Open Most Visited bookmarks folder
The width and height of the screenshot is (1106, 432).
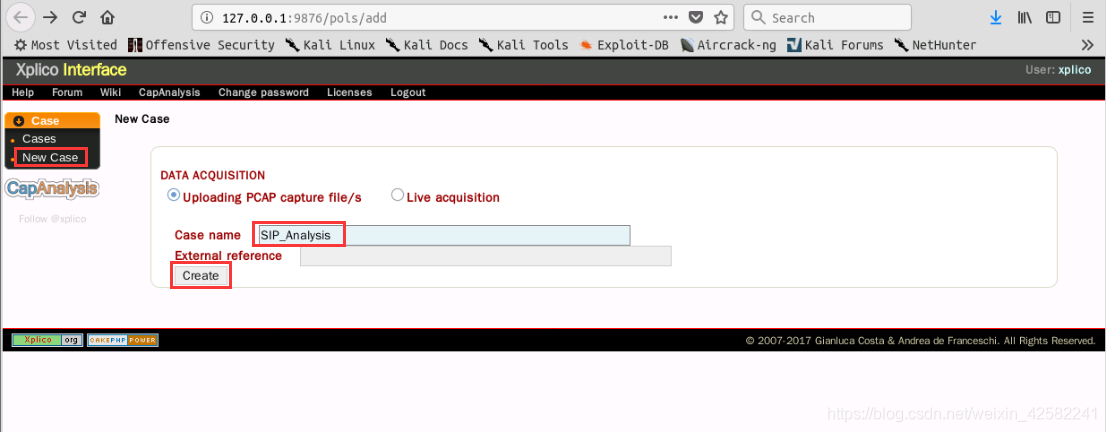tap(66, 45)
